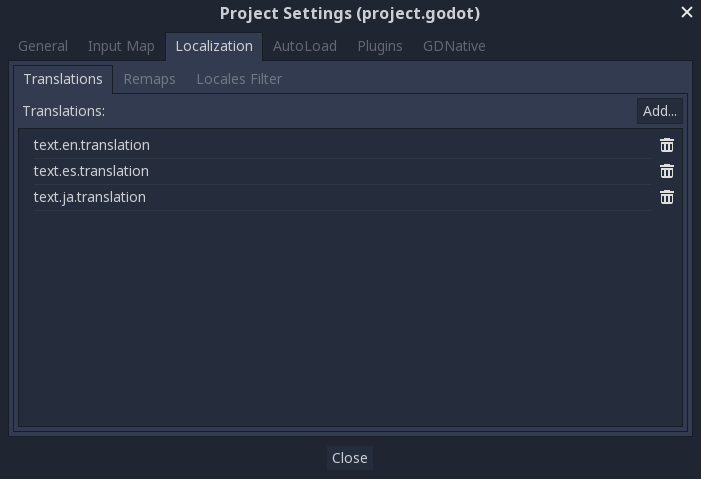Switch to the GDNative tab
Viewport: 701px width, 479px height.
pos(454,46)
